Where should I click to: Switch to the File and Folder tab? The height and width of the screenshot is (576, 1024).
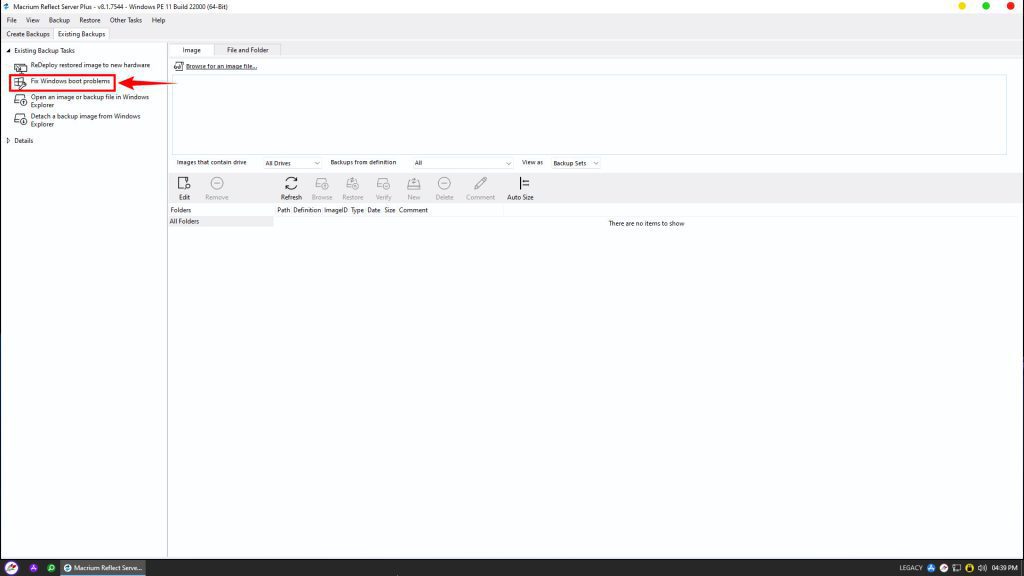pyautogui.click(x=248, y=50)
